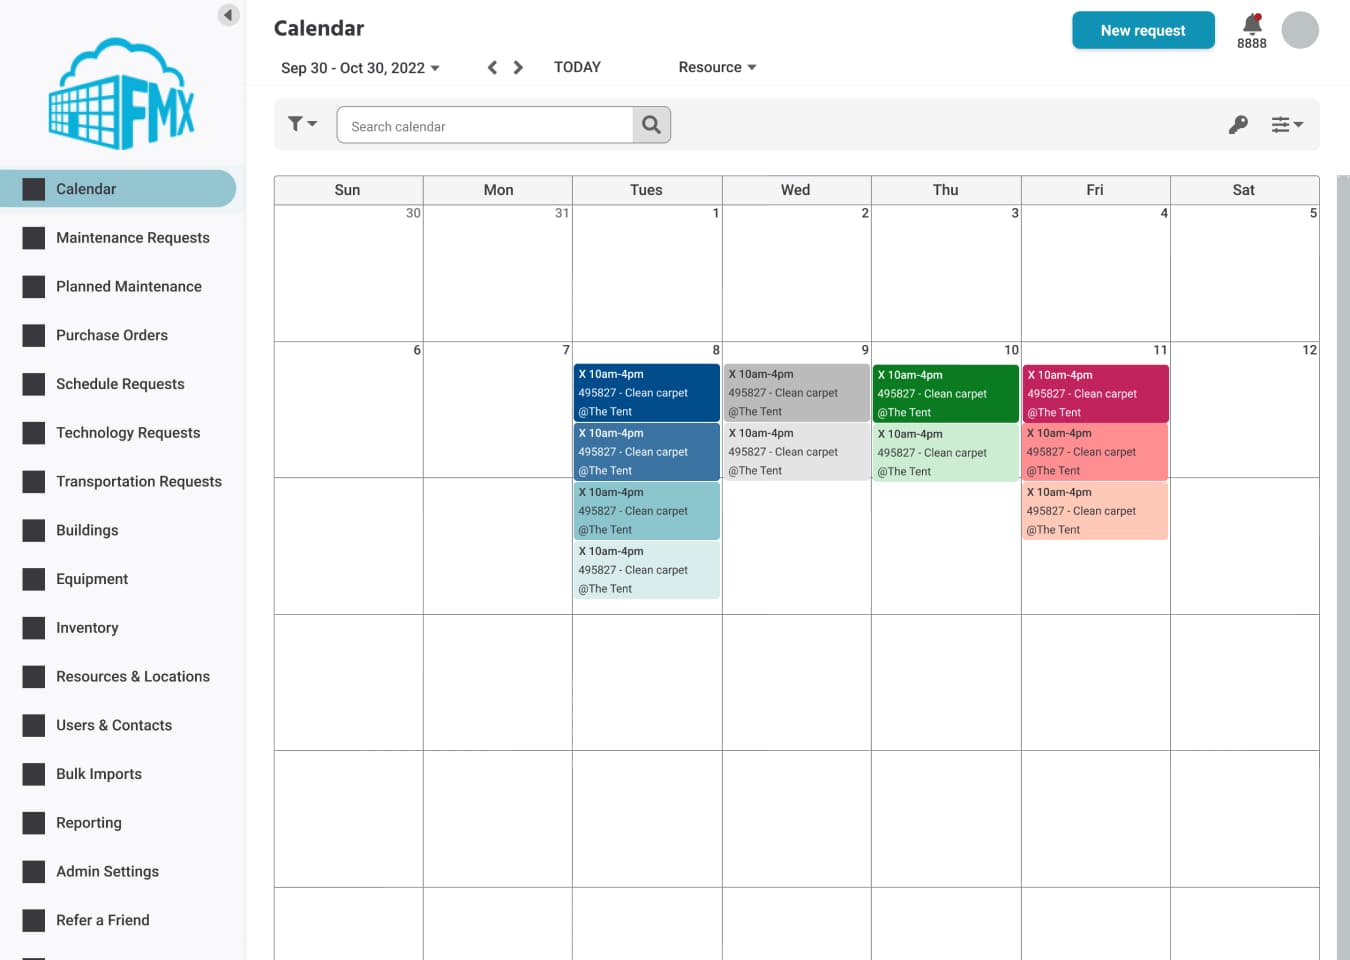Select Purchase Orders from sidebar
This screenshot has width=1350, height=960.
click(x=111, y=335)
